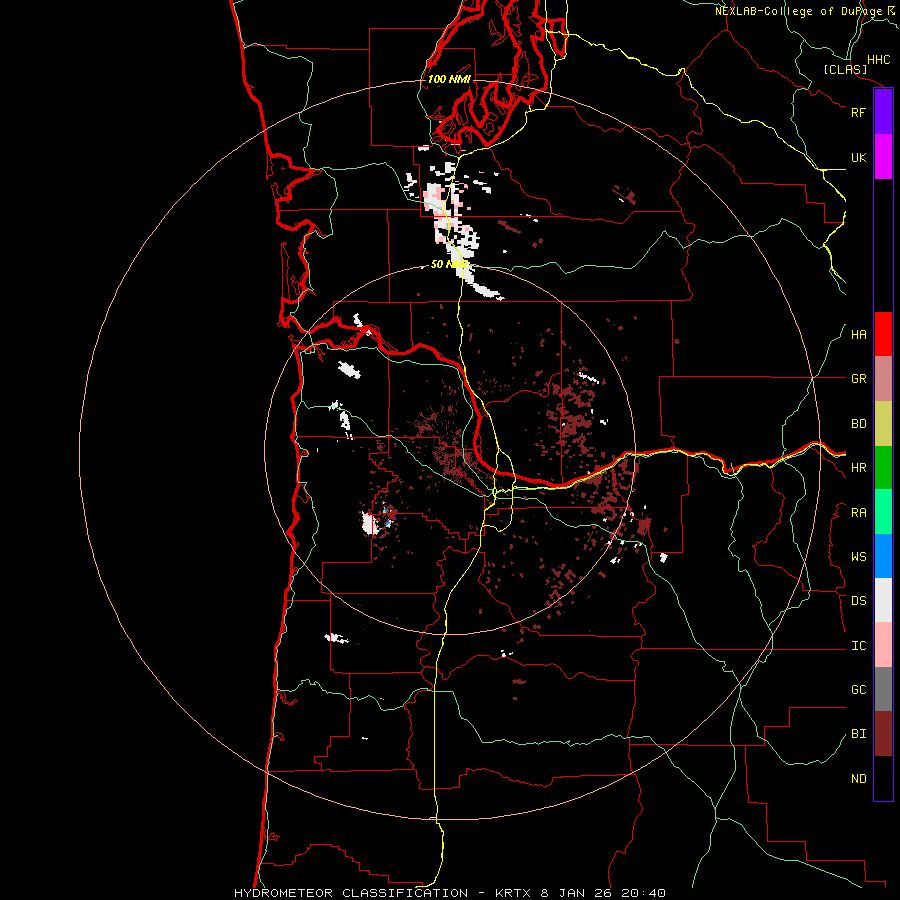Click the RF legend label

coord(858,112)
